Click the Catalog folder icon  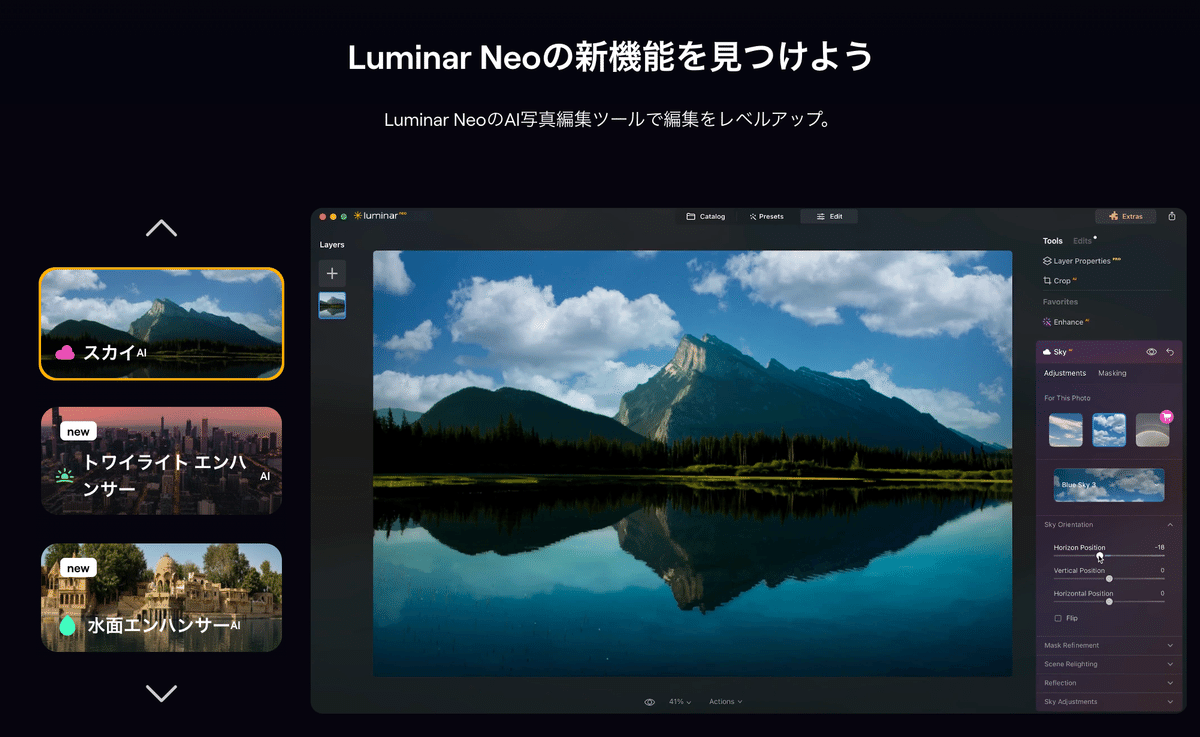tap(691, 216)
